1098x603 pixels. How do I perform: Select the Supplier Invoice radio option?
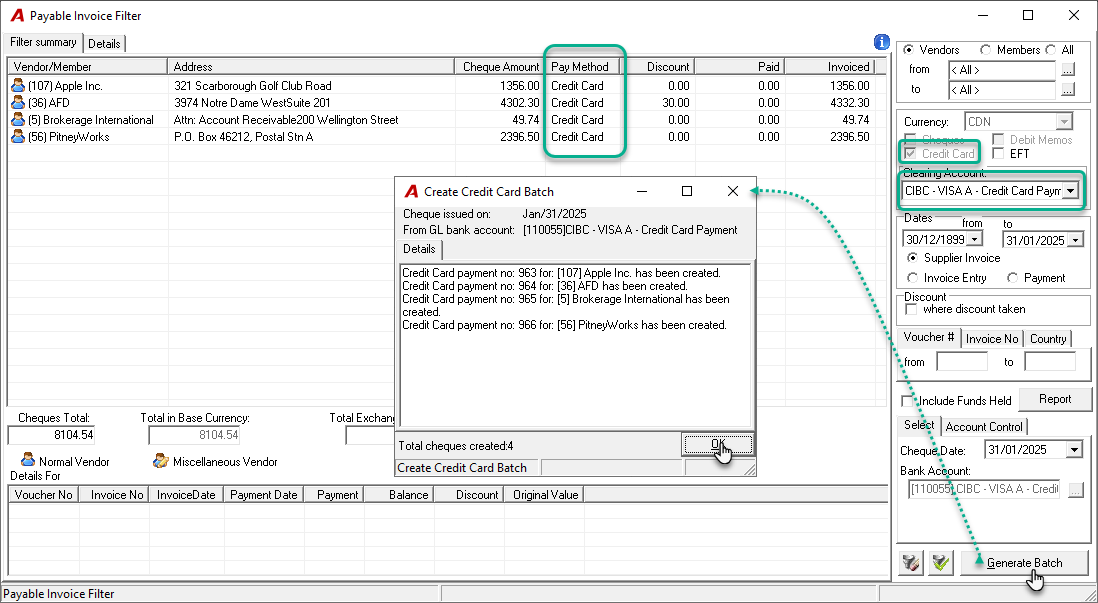(912, 258)
